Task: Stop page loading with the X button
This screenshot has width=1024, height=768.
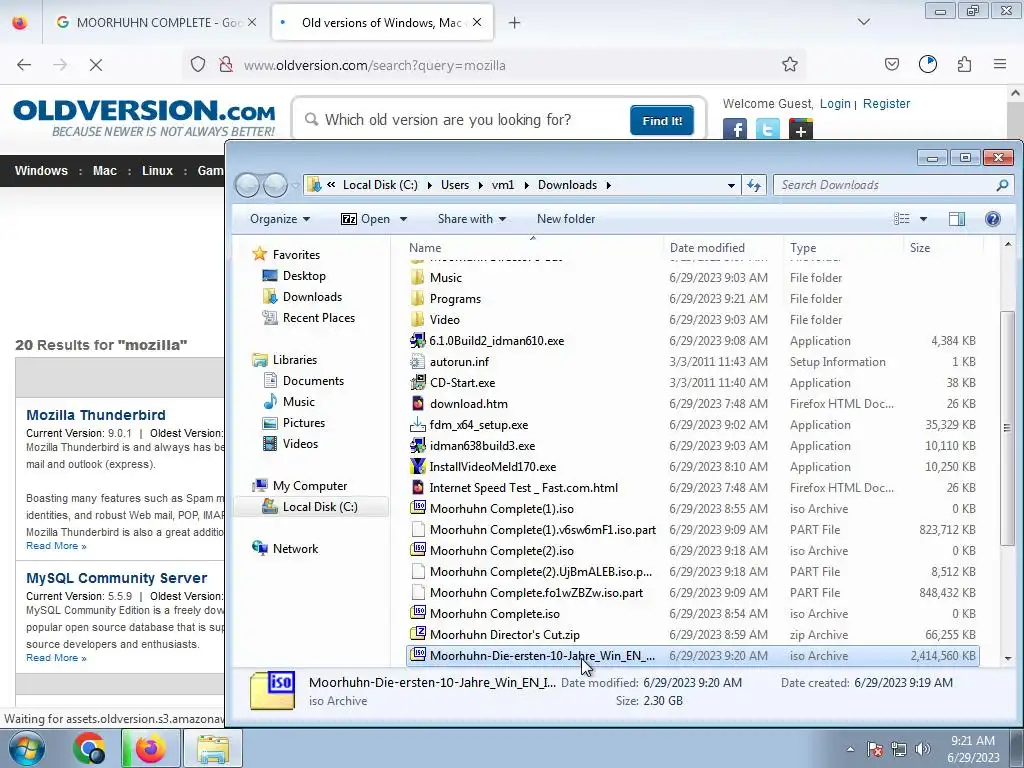Action: click(95, 65)
